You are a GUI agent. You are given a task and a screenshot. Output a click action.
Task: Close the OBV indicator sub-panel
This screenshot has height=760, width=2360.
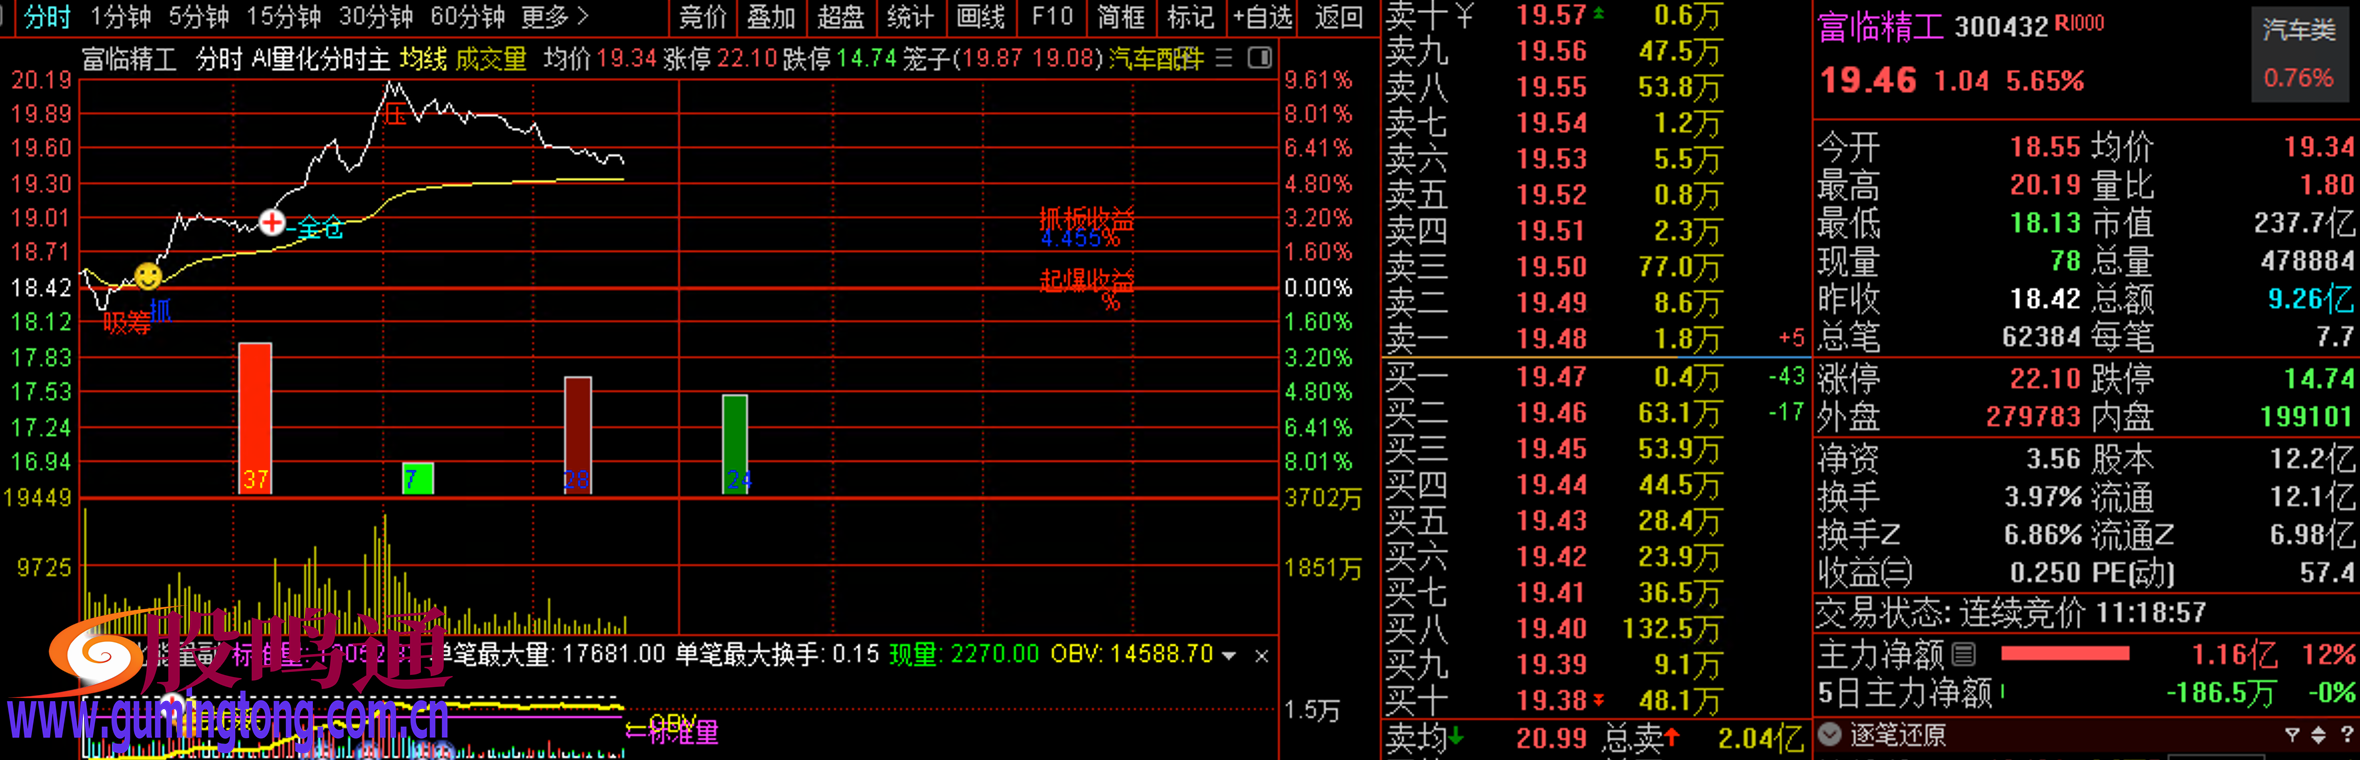[1262, 656]
